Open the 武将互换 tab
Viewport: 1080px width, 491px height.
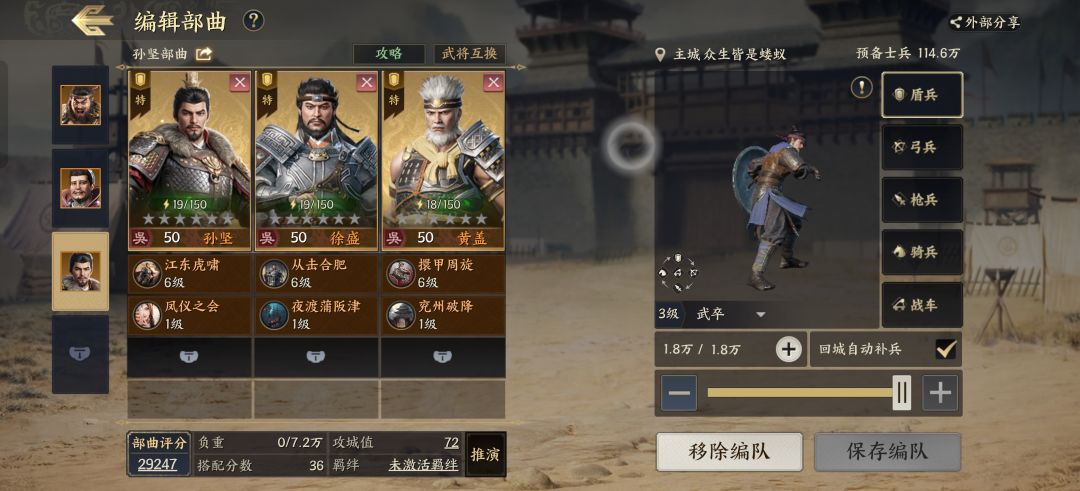(469, 54)
